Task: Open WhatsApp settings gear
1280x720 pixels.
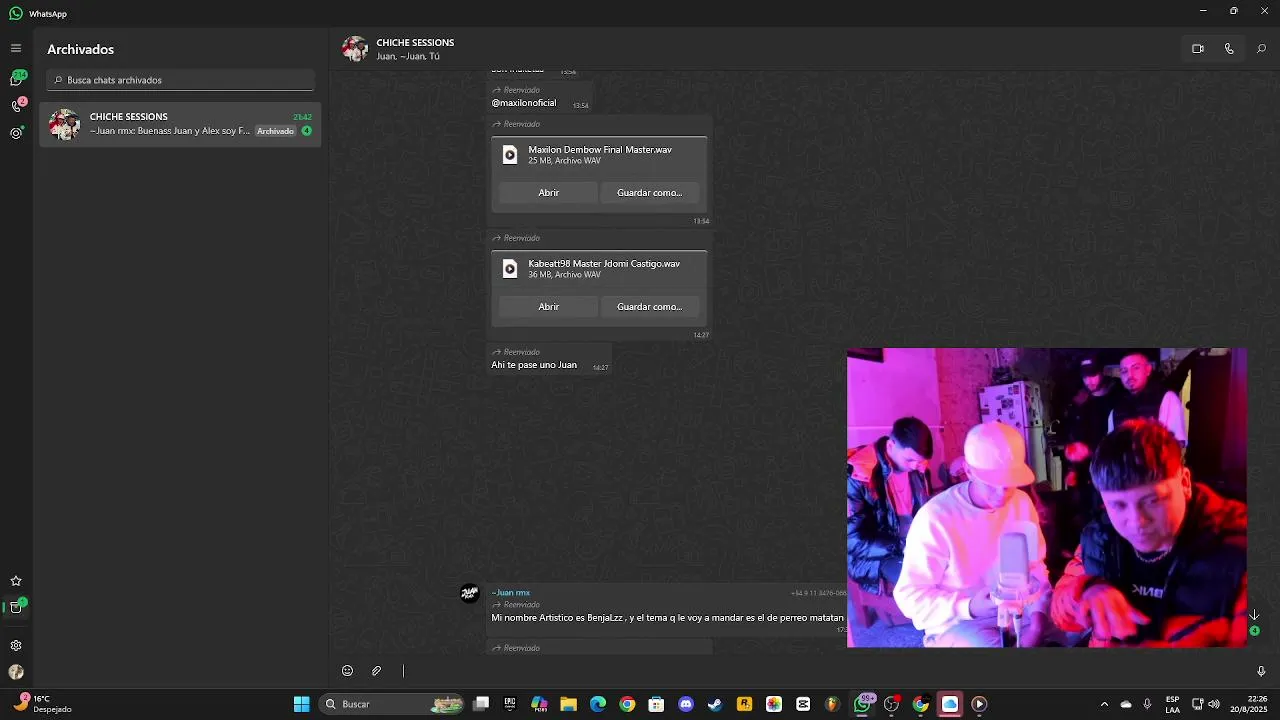Action: coord(16,646)
